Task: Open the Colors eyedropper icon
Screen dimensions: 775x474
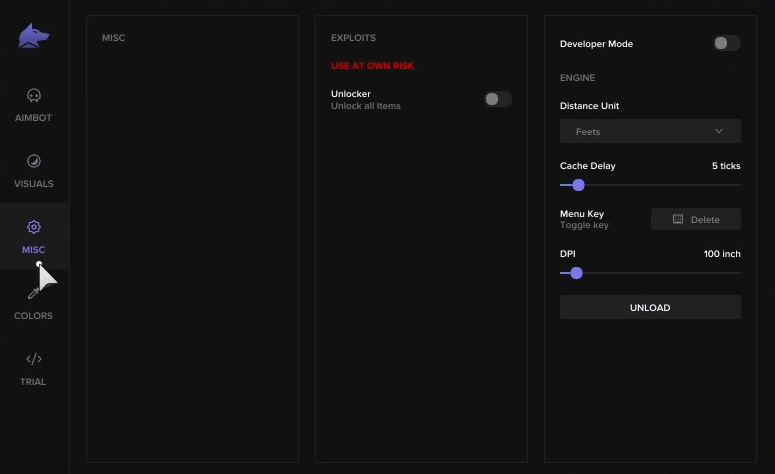Action: (33, 293)
